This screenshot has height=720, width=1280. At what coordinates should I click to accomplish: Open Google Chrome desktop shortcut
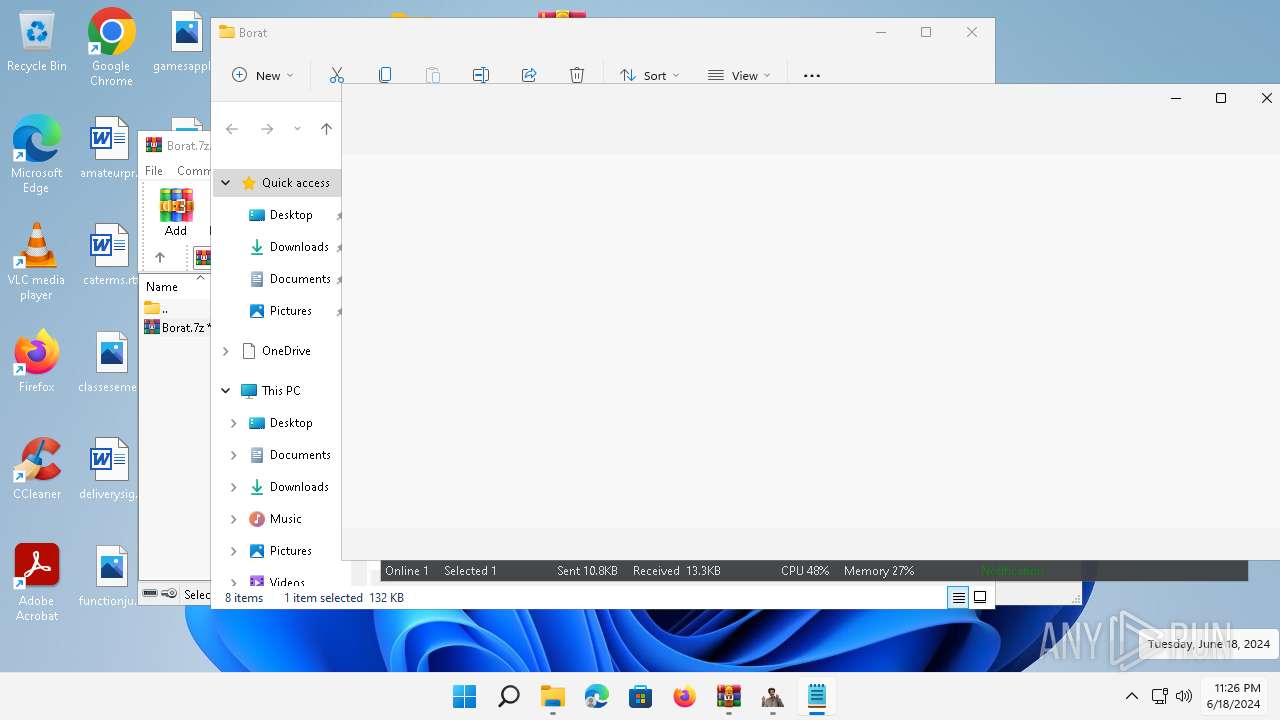click(111, 46)
